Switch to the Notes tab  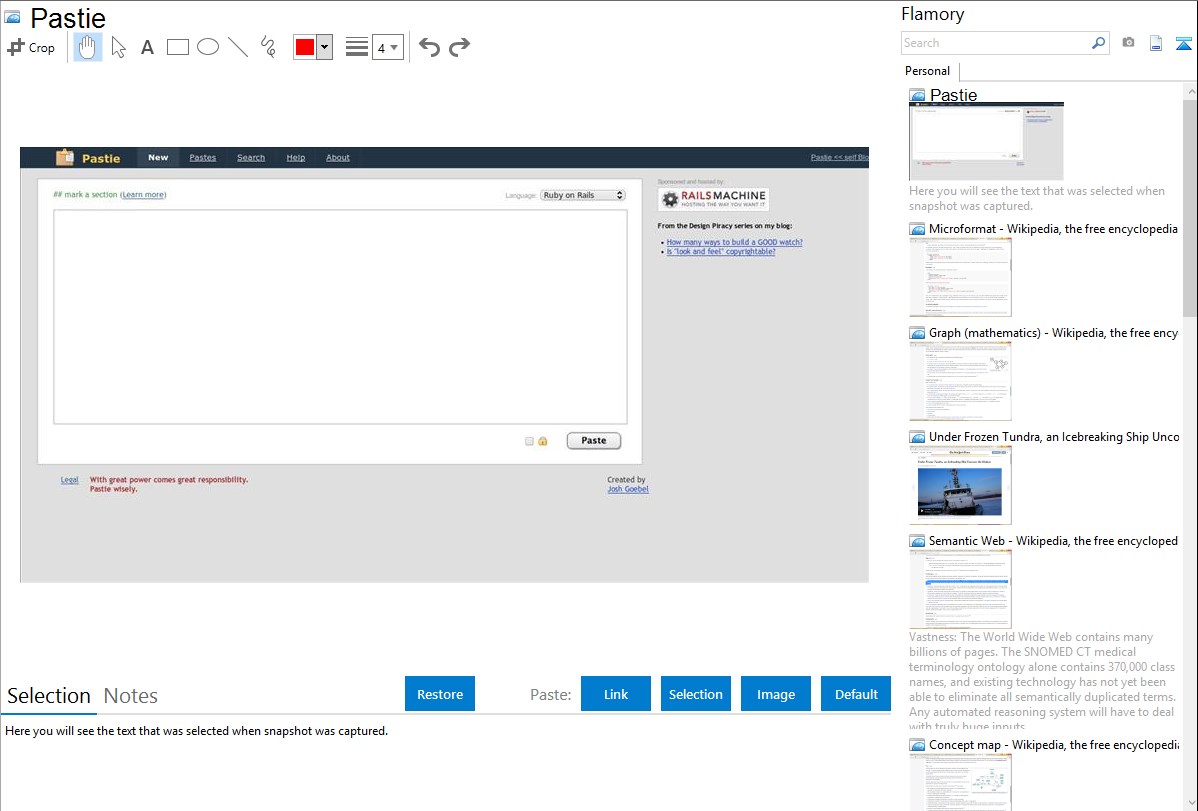tap(131, 696)
